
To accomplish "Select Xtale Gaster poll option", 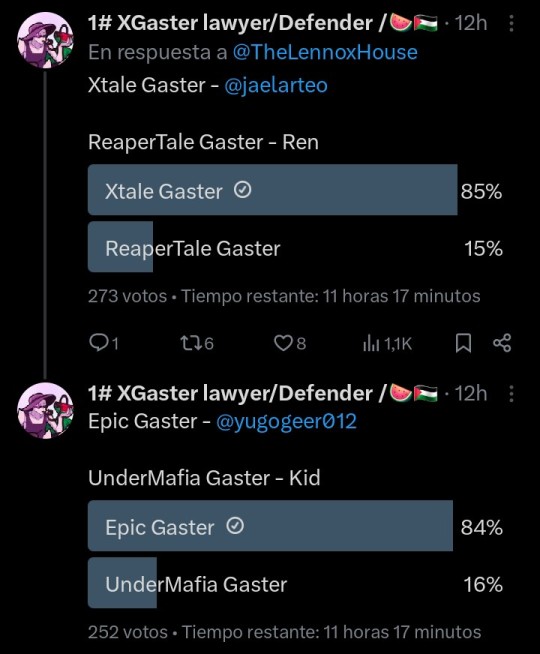I will click(x=295, y=190).
